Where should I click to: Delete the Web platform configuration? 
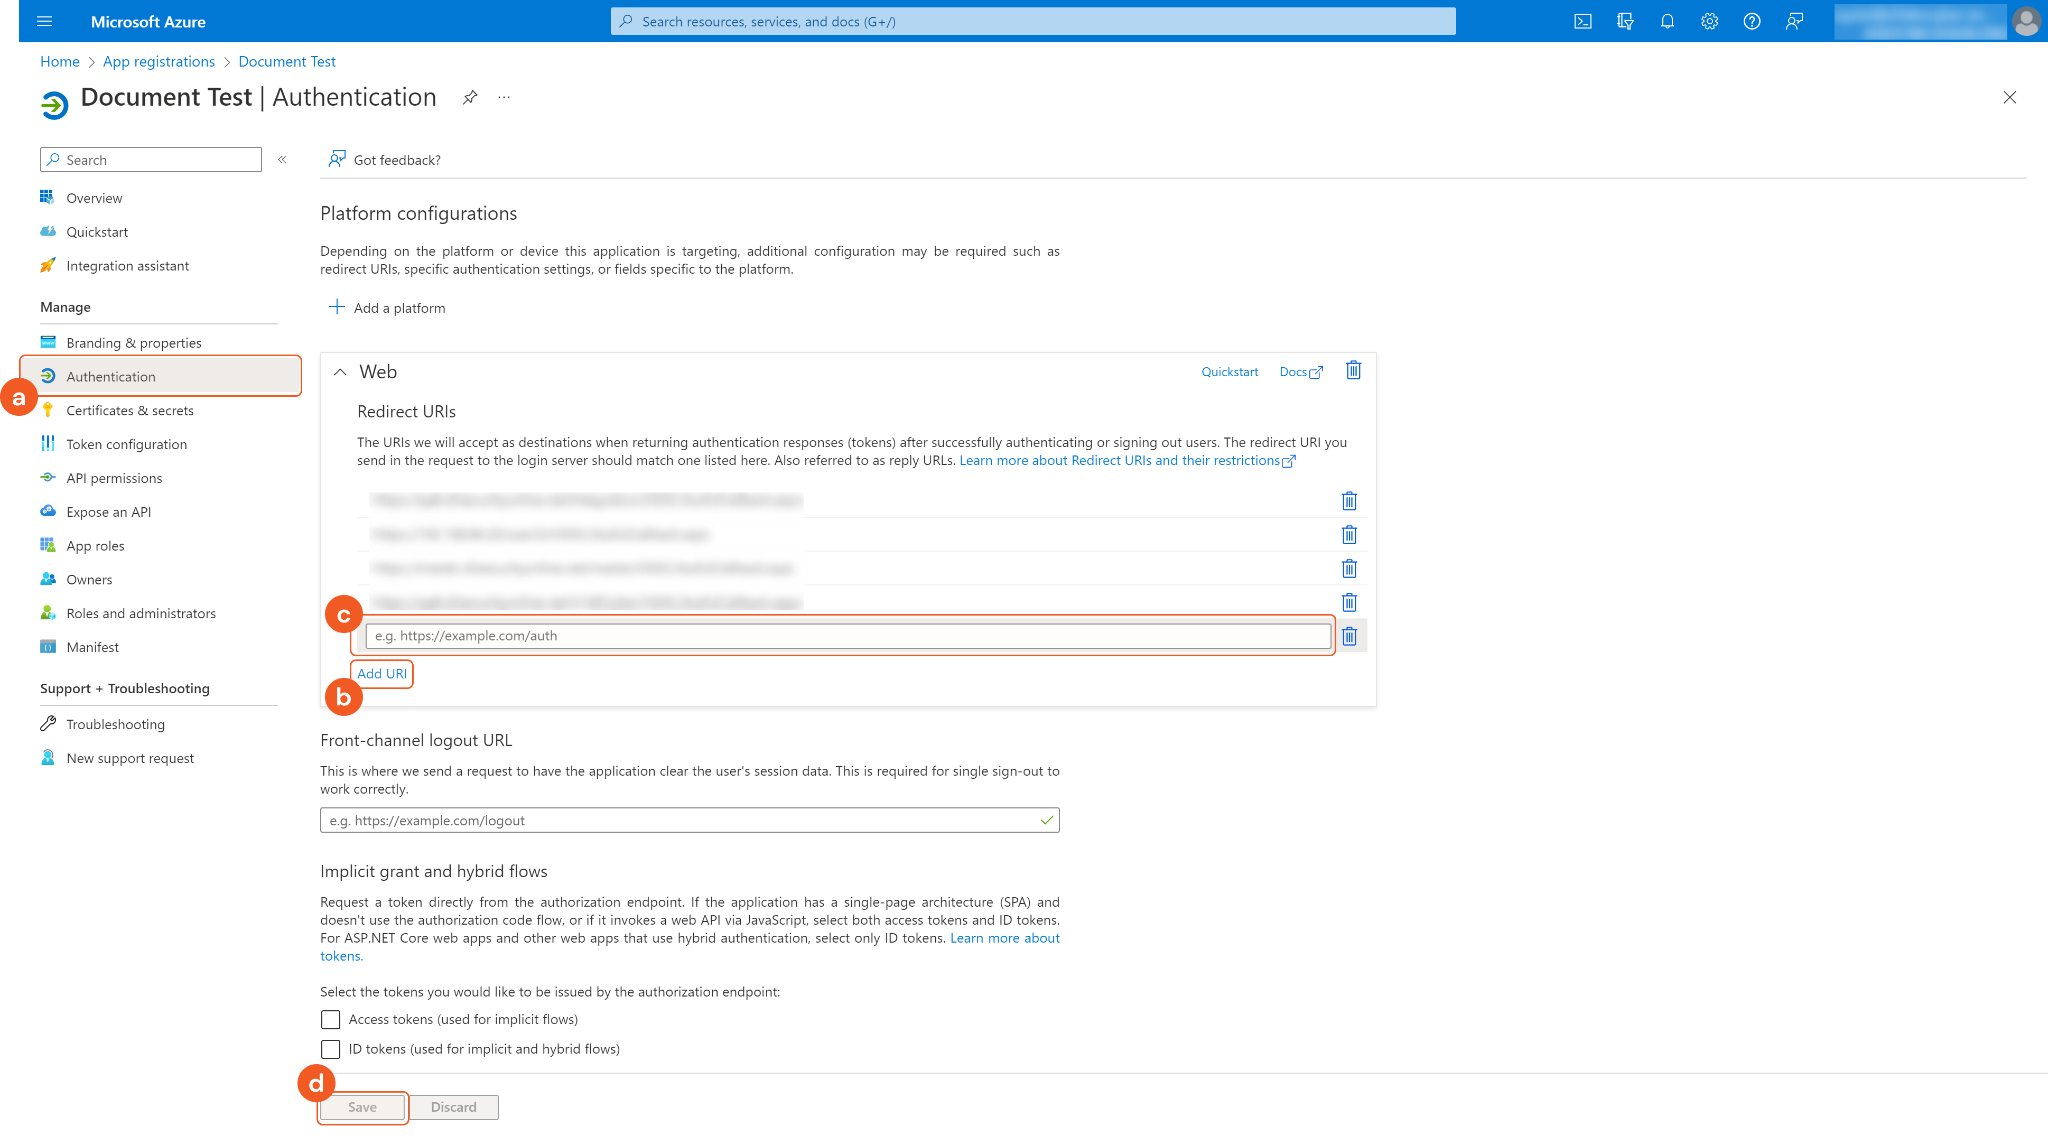pyautogui.click(x=1353, y=370)
